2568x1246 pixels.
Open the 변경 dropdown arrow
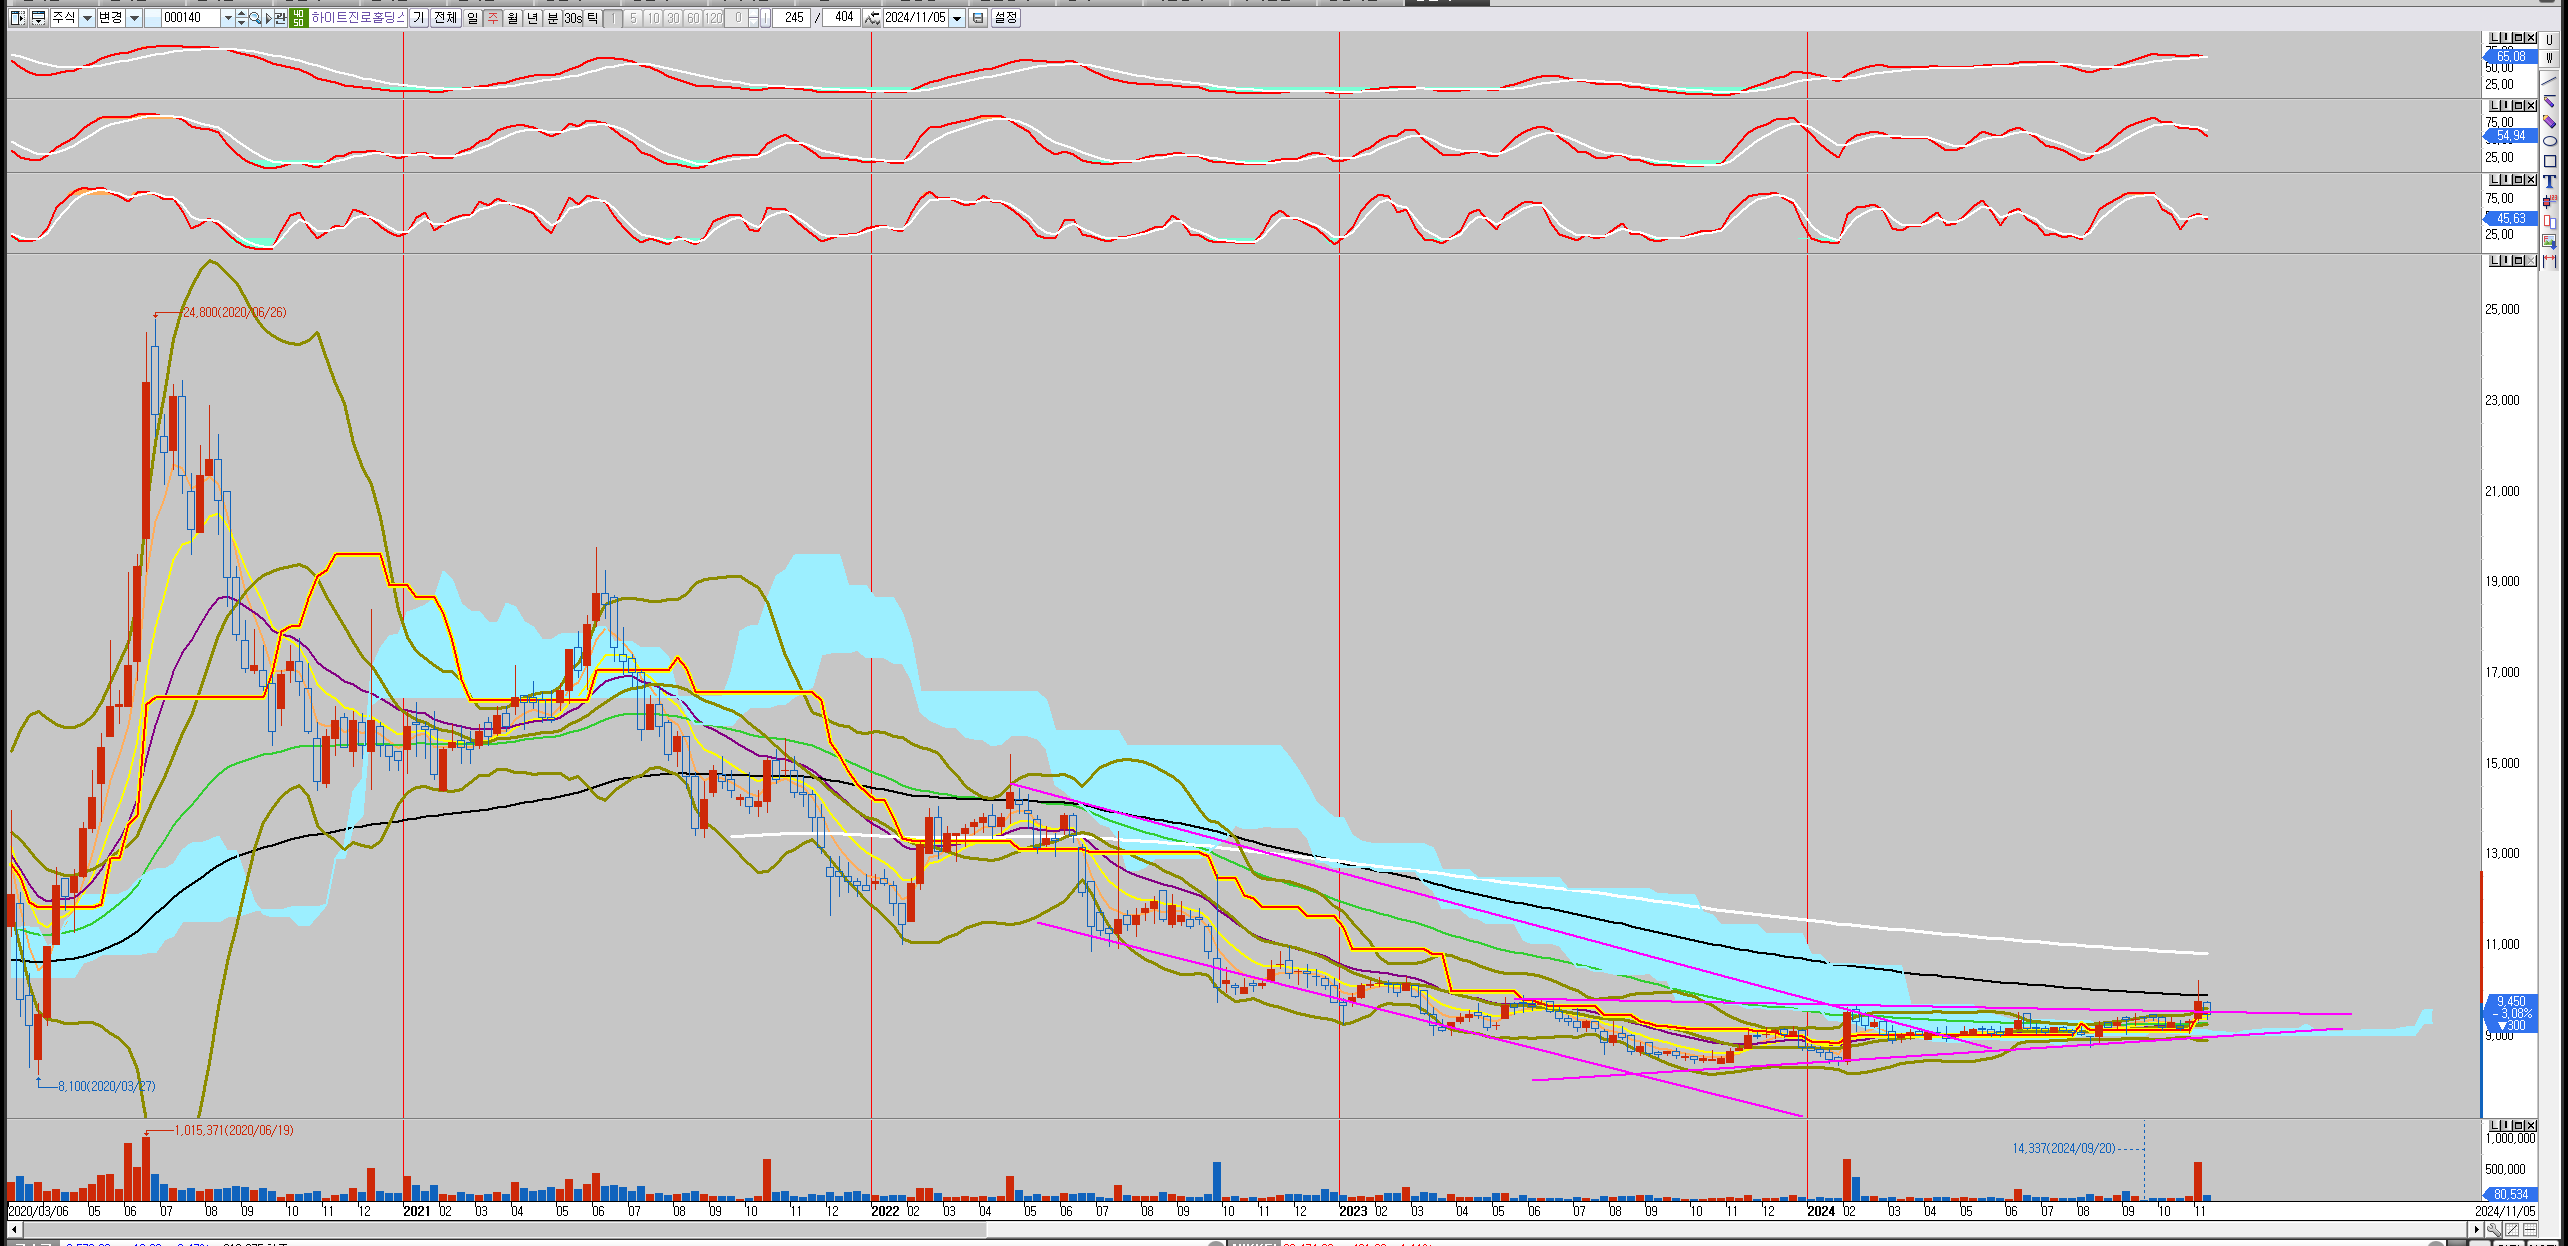pyautogui.click(x=135, y=18)
